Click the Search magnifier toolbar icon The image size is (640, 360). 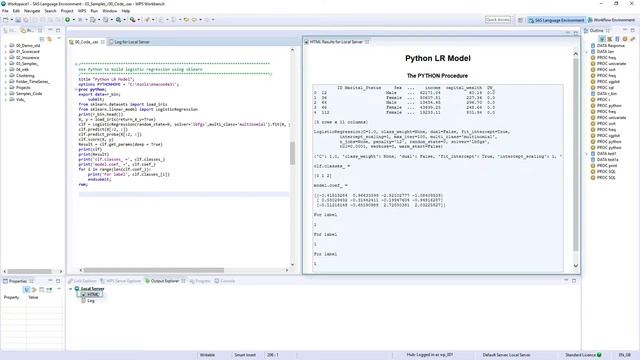(118, 20)
